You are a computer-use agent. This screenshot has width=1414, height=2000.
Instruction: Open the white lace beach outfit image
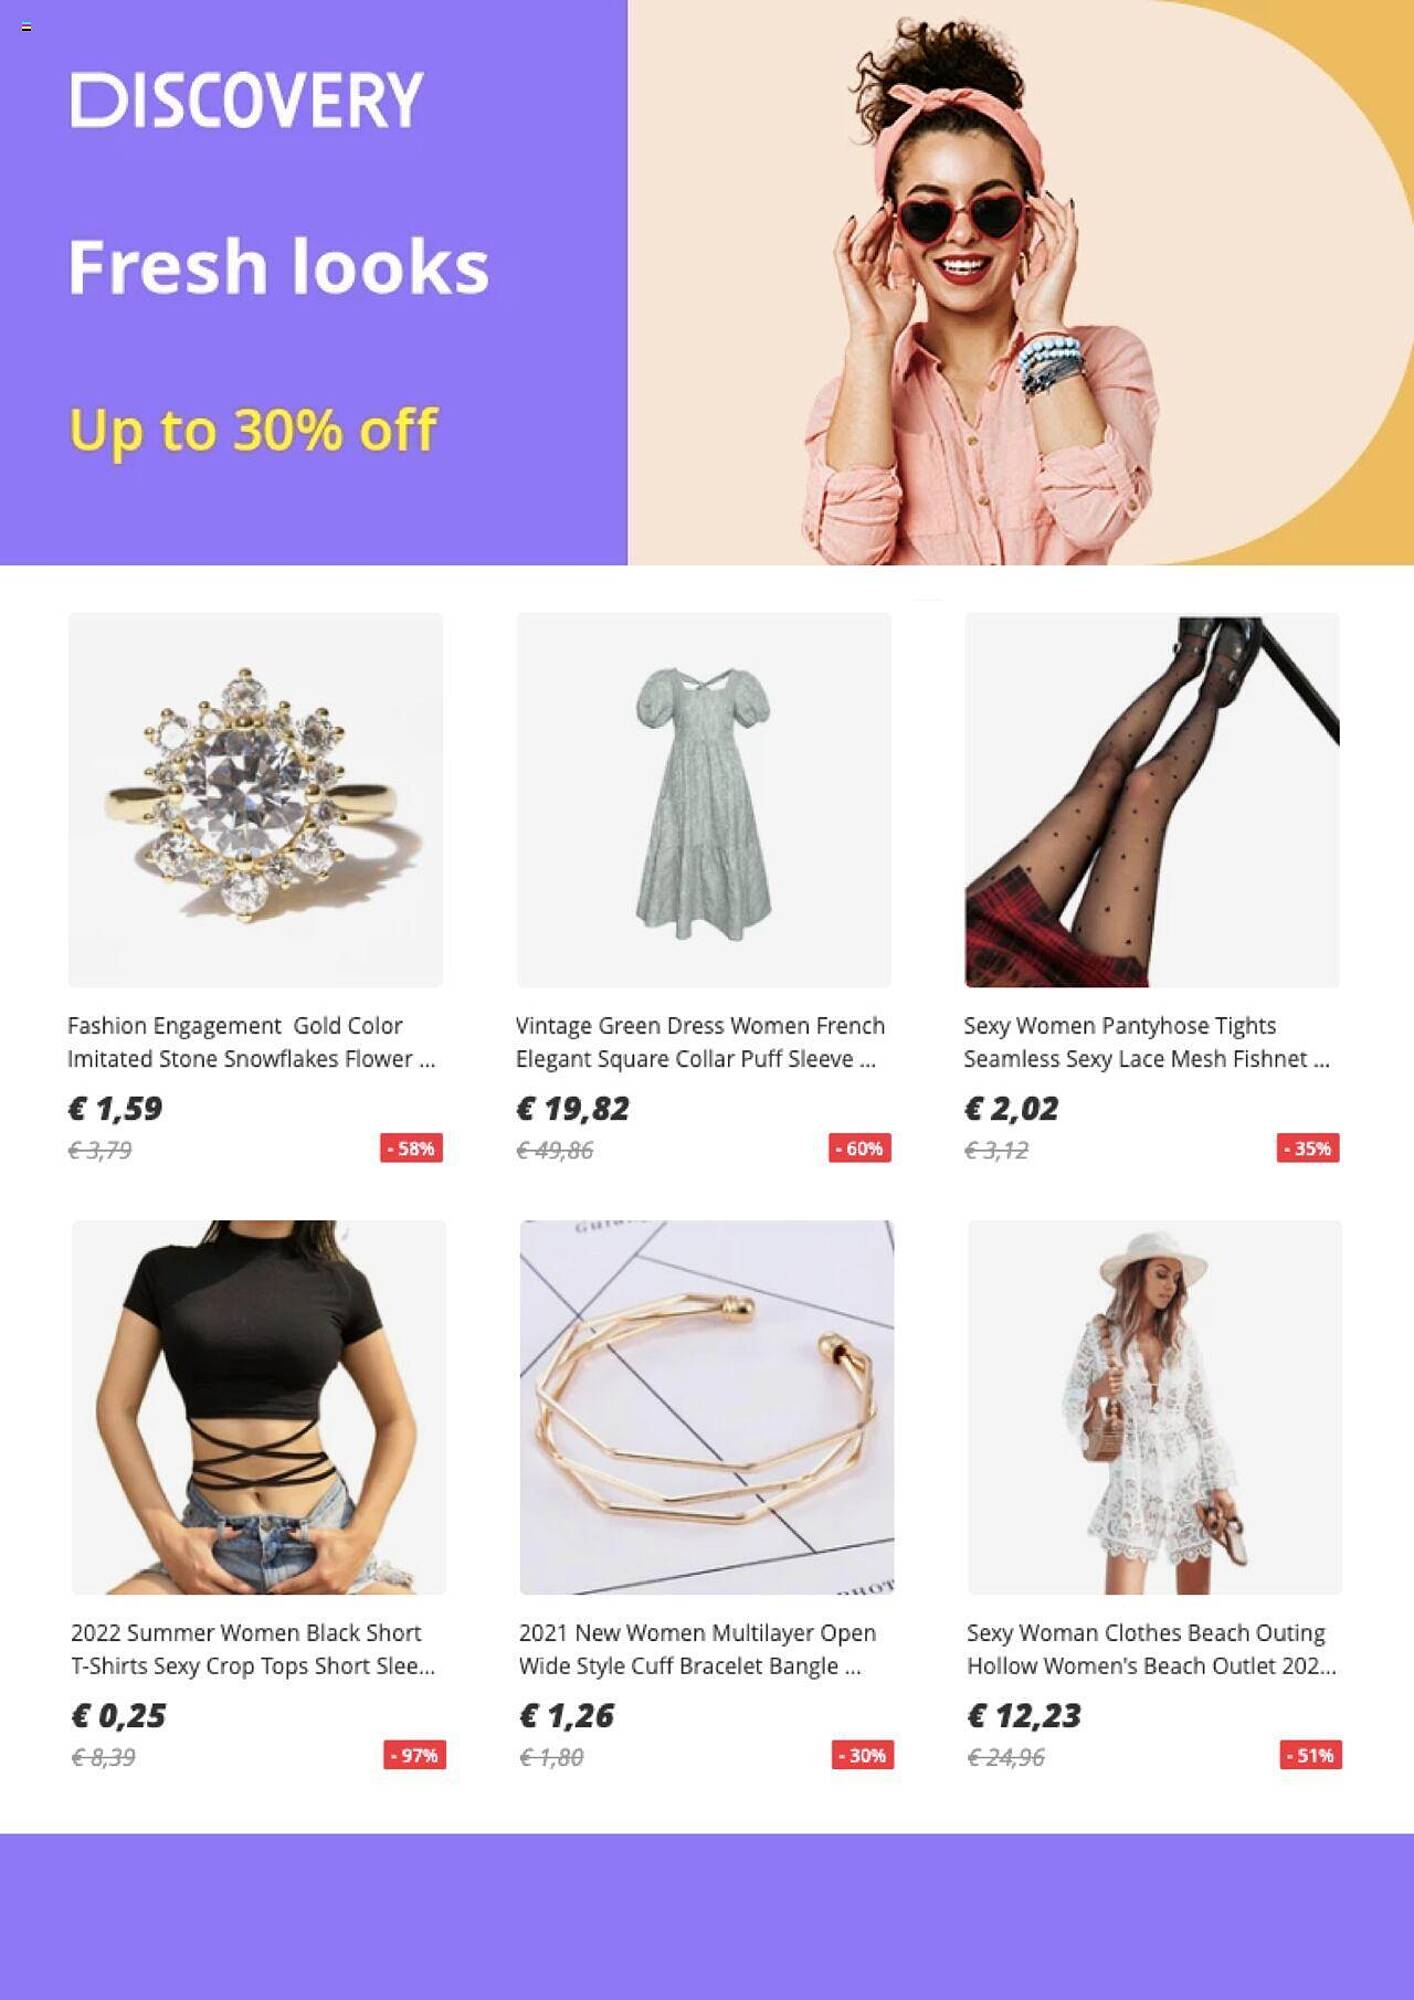pyautogui.click(x=1155, y=1407)
